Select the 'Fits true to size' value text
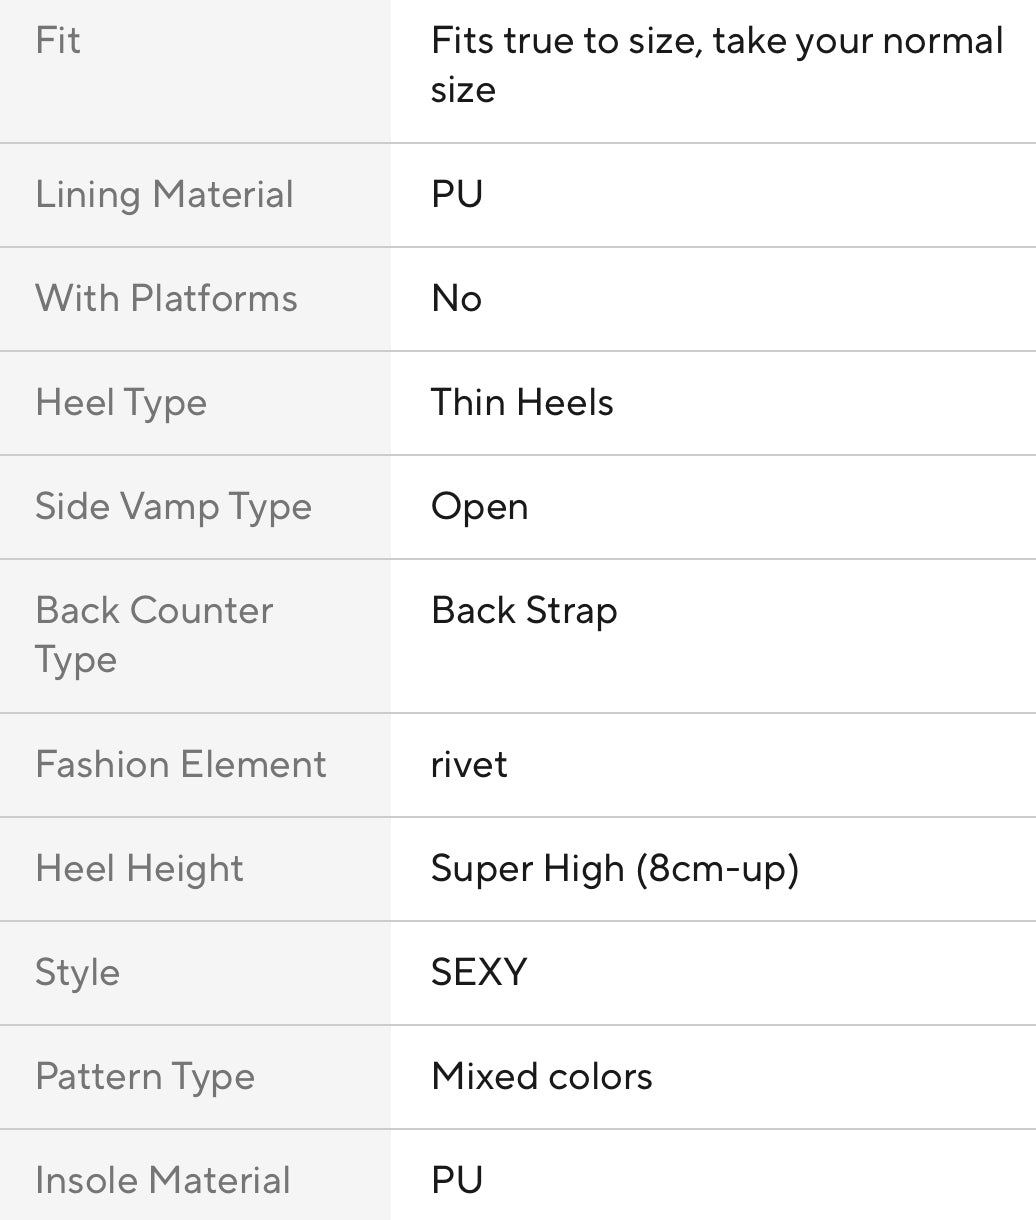Image resolution: width=1036 pixels, height=1220 pixels. click(x=716, y=65)
